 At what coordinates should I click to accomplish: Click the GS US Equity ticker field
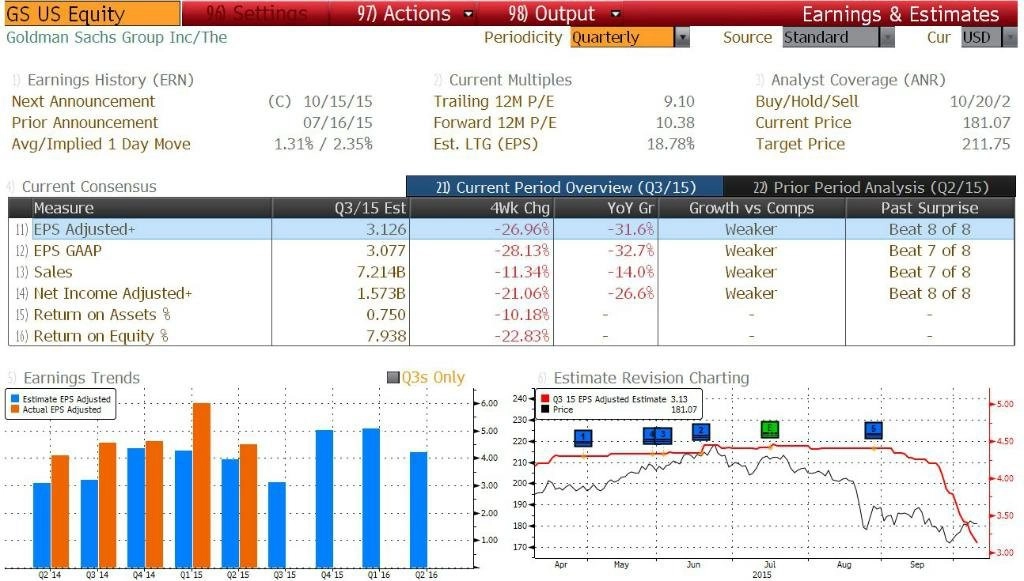[x=91, y=14]
